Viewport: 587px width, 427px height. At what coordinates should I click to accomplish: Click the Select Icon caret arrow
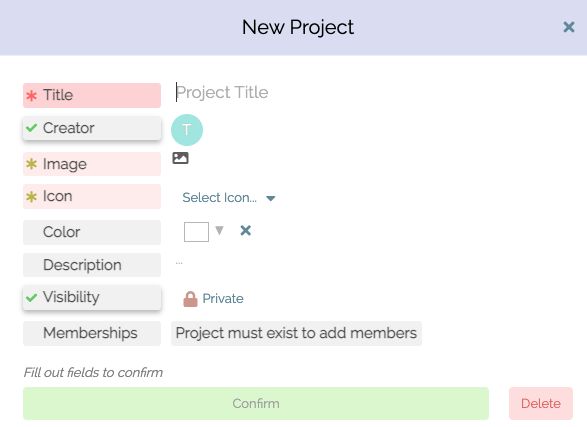271,198
